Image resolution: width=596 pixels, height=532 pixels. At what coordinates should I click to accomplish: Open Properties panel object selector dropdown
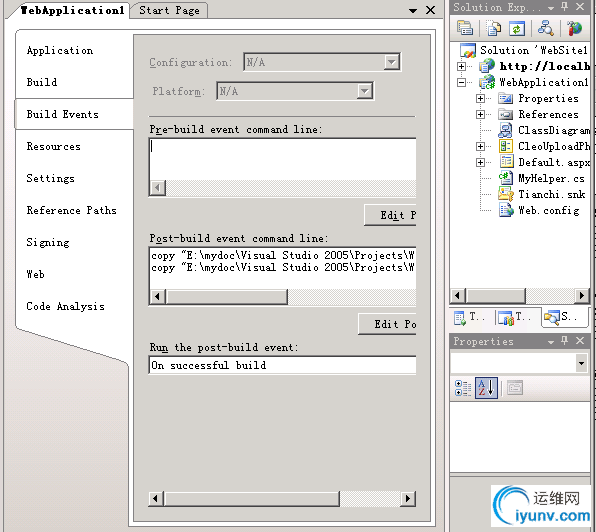point(581,363)
